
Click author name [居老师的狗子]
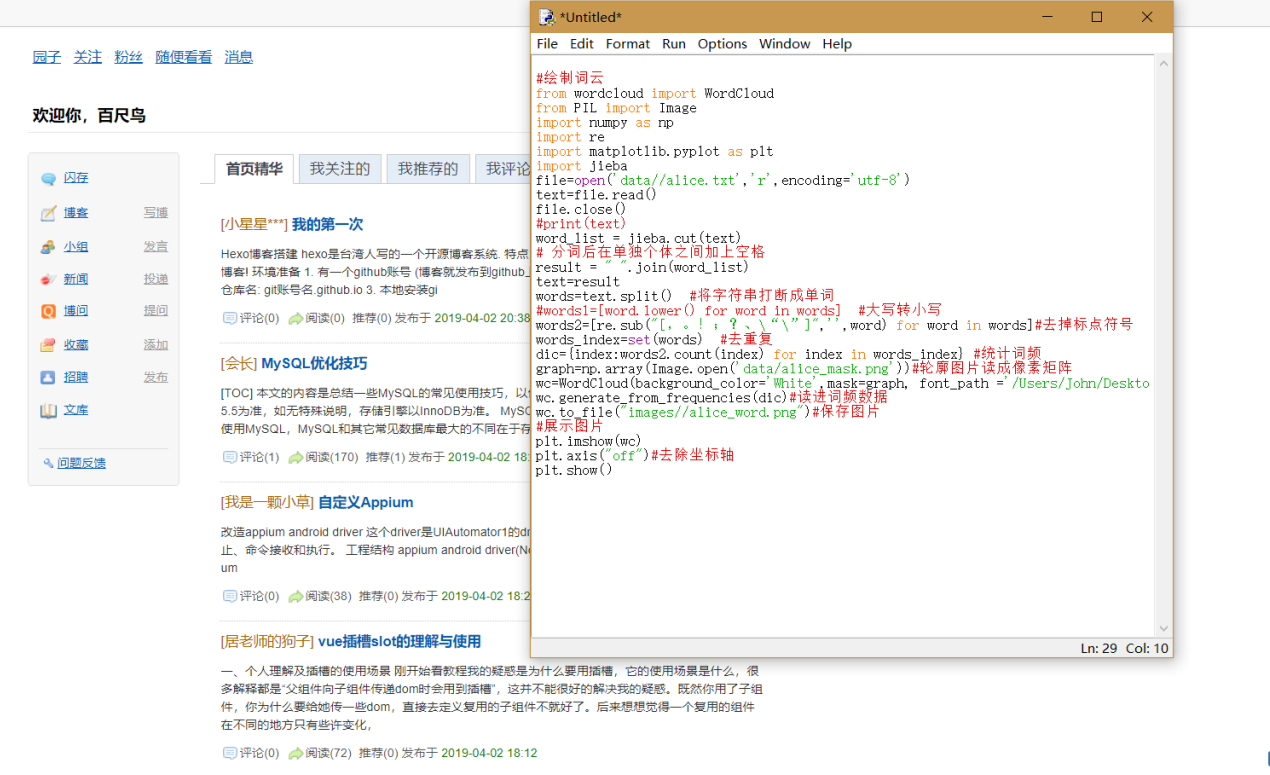pyautogui.click(x=267, y=641)
